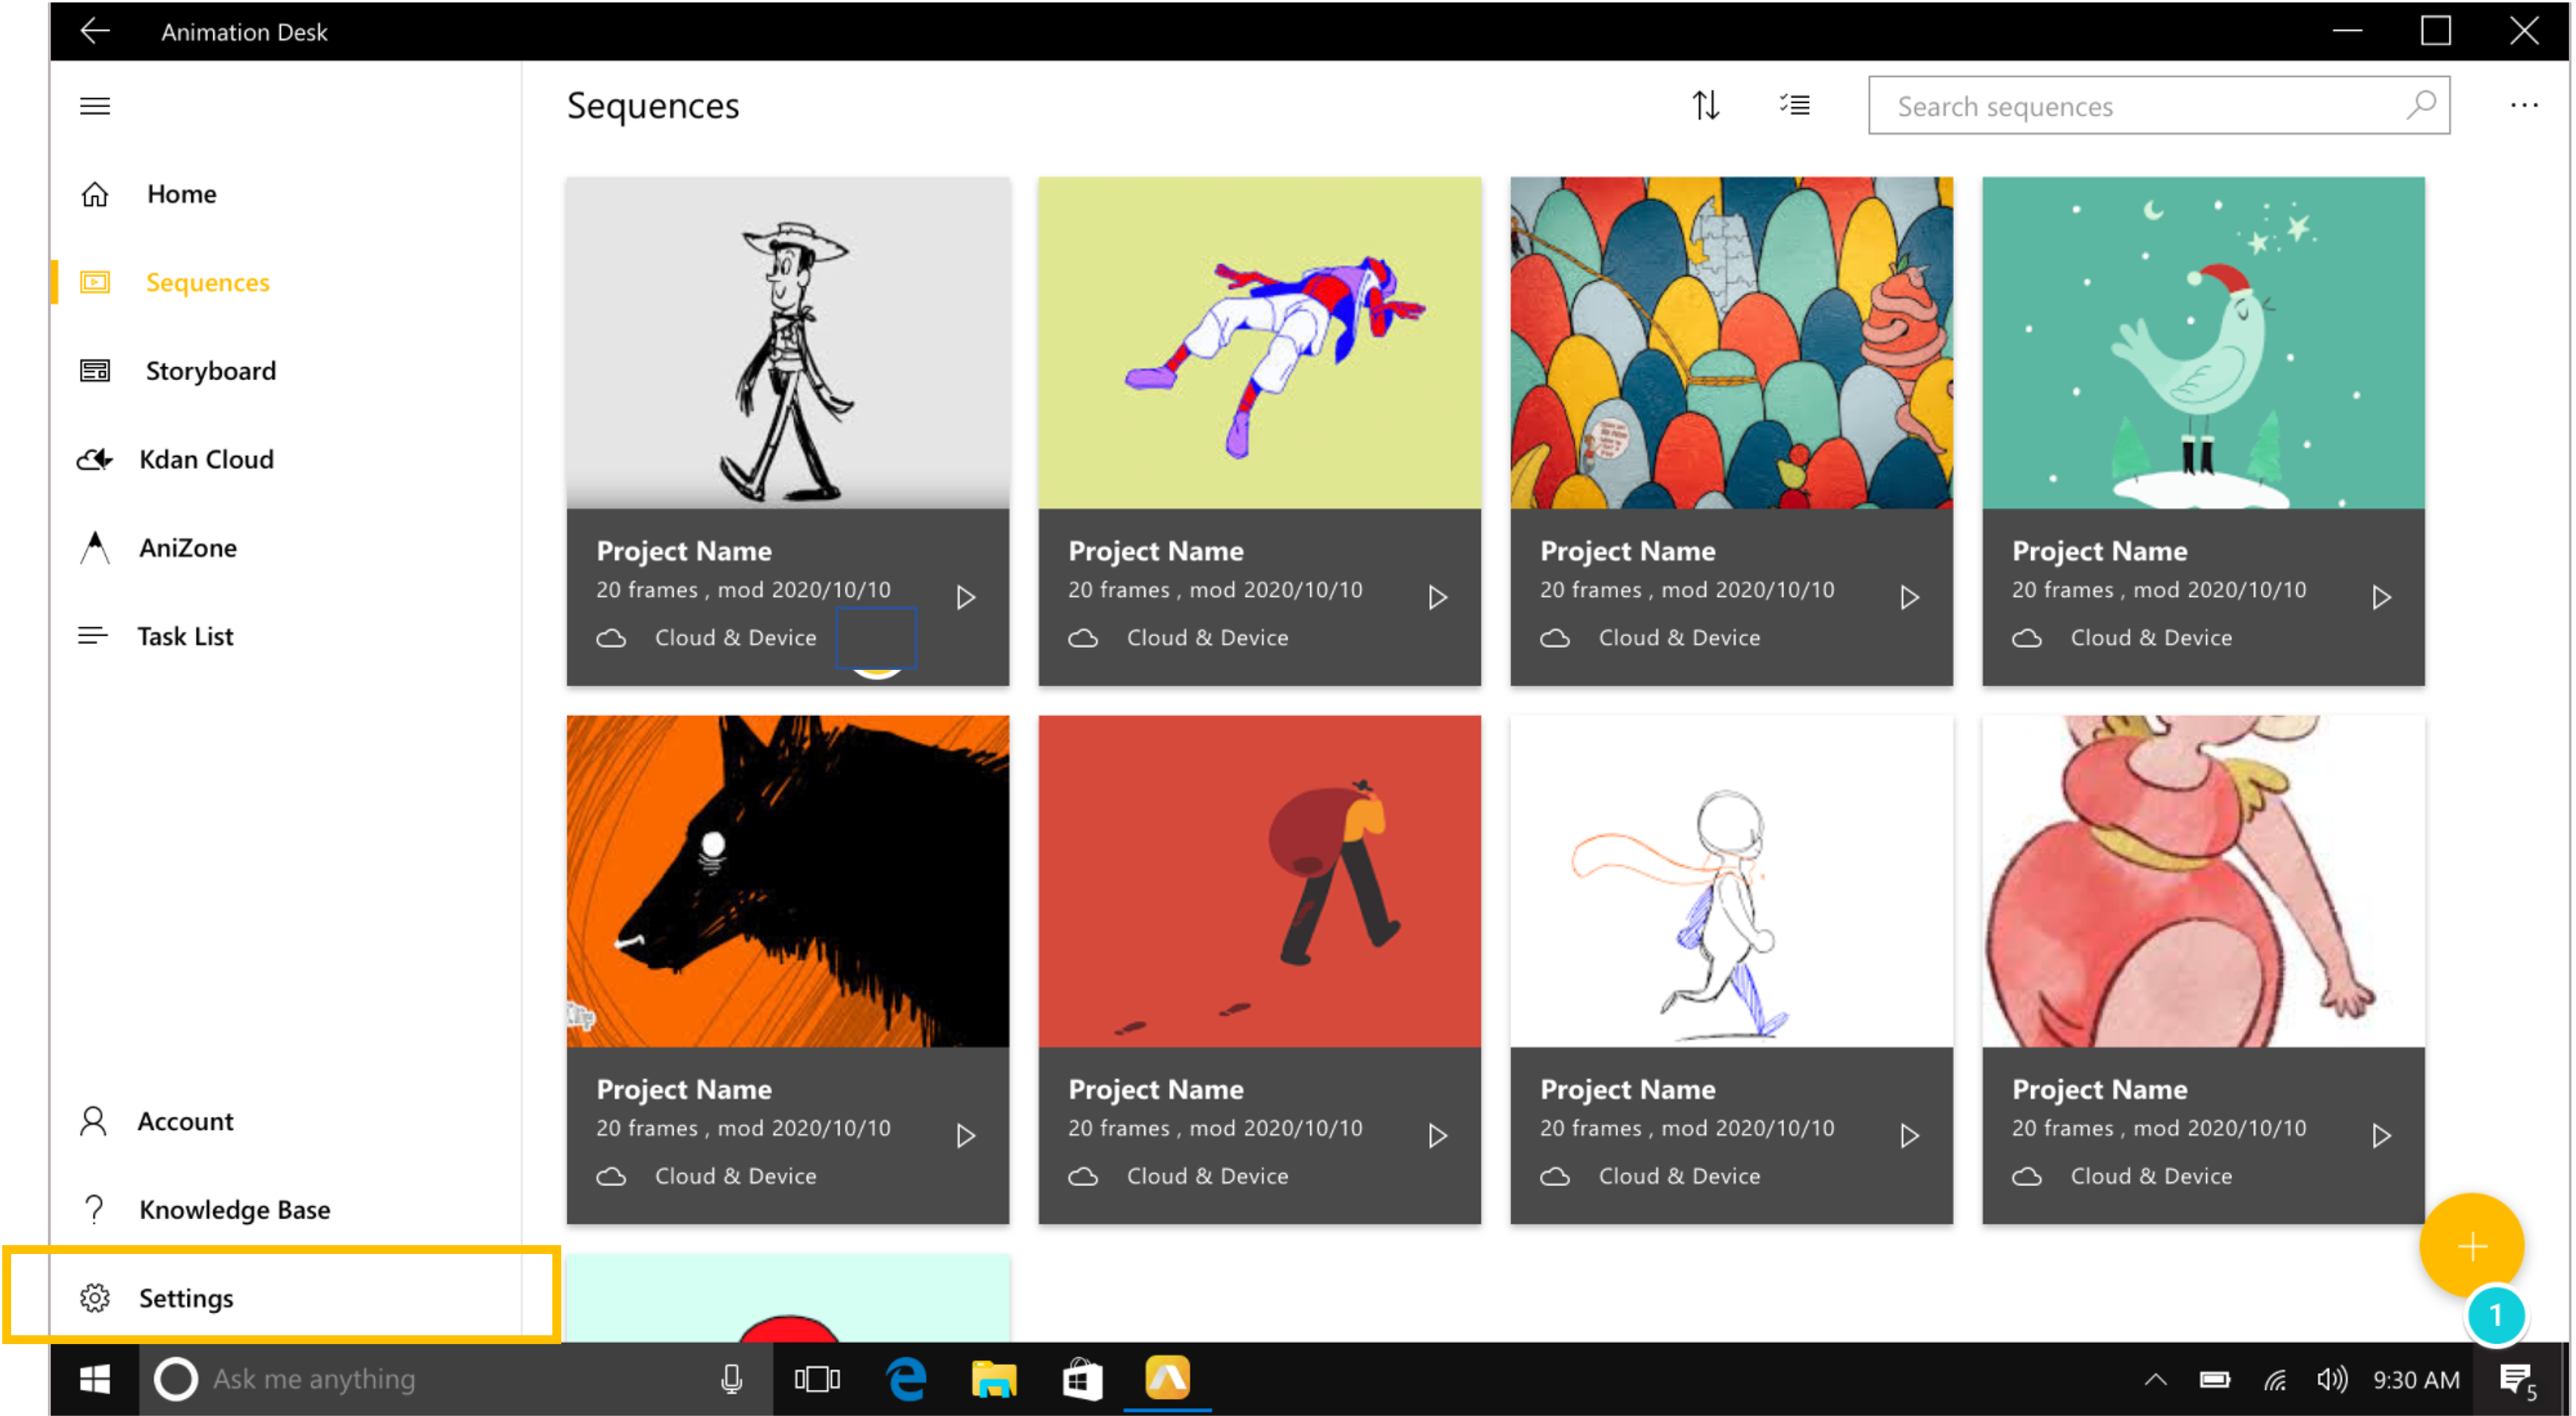Play the running scarf sketch sequence
This screenshot has width=2576, height=1416.
coord(1909,1135)
